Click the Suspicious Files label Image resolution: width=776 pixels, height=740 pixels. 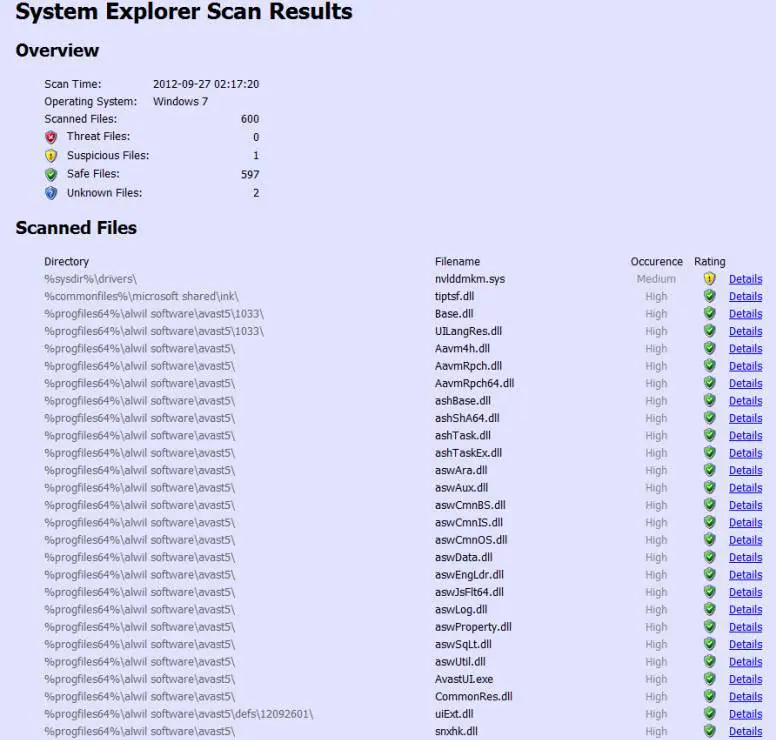click(x=108, y=156)
